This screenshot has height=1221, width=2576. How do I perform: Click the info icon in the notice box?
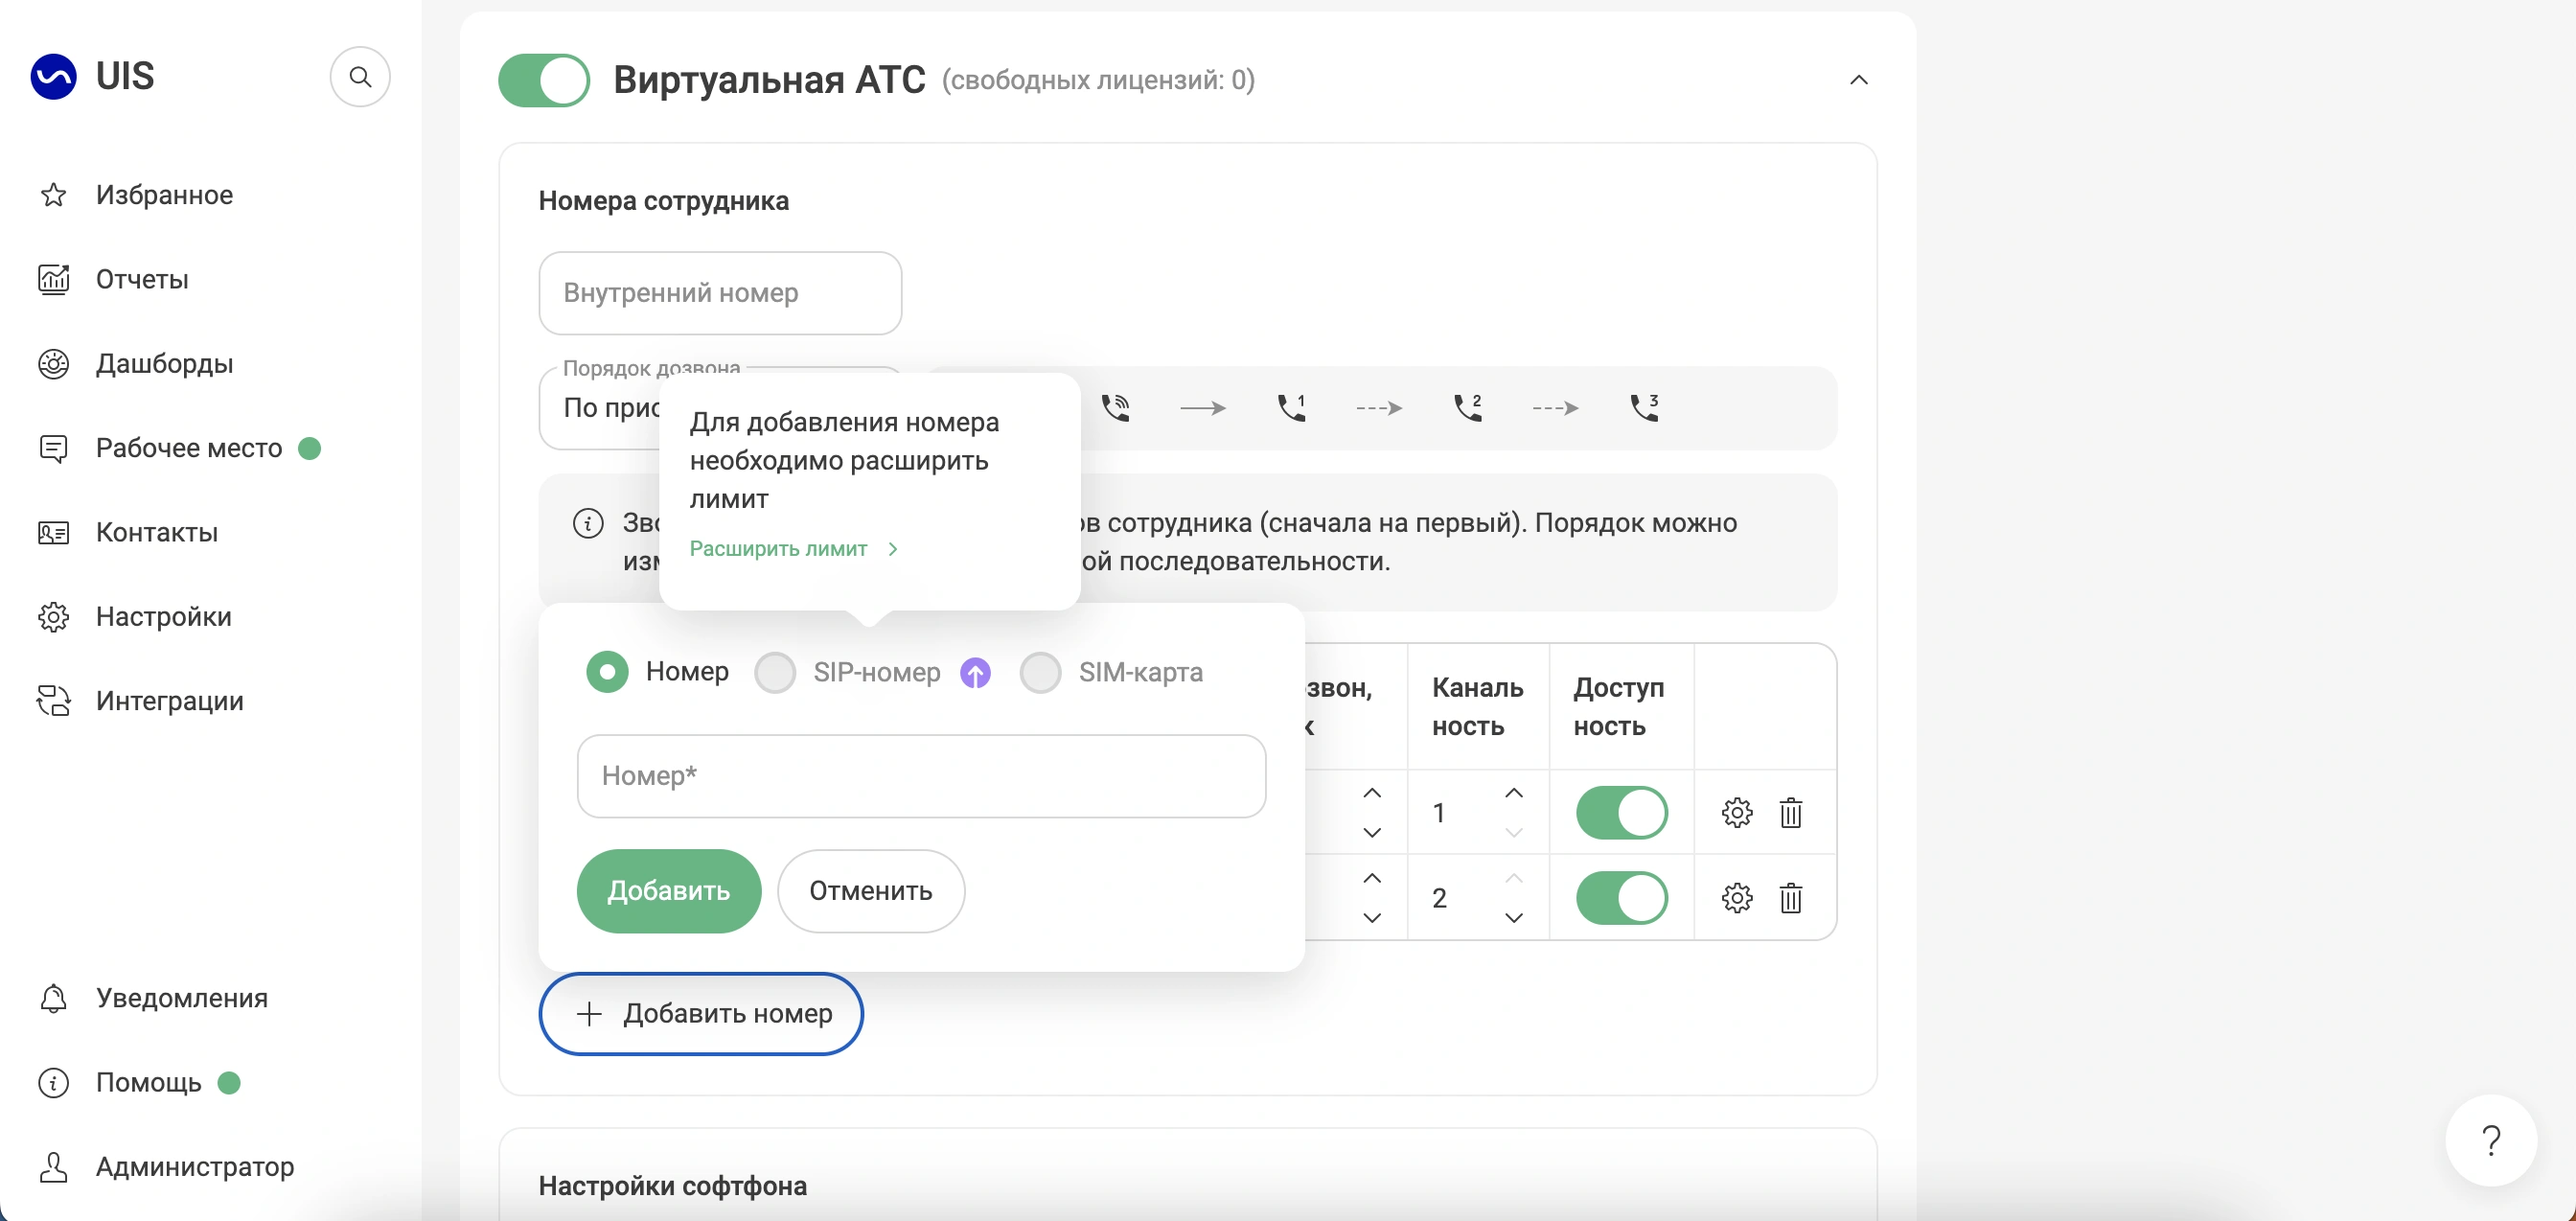588,523
